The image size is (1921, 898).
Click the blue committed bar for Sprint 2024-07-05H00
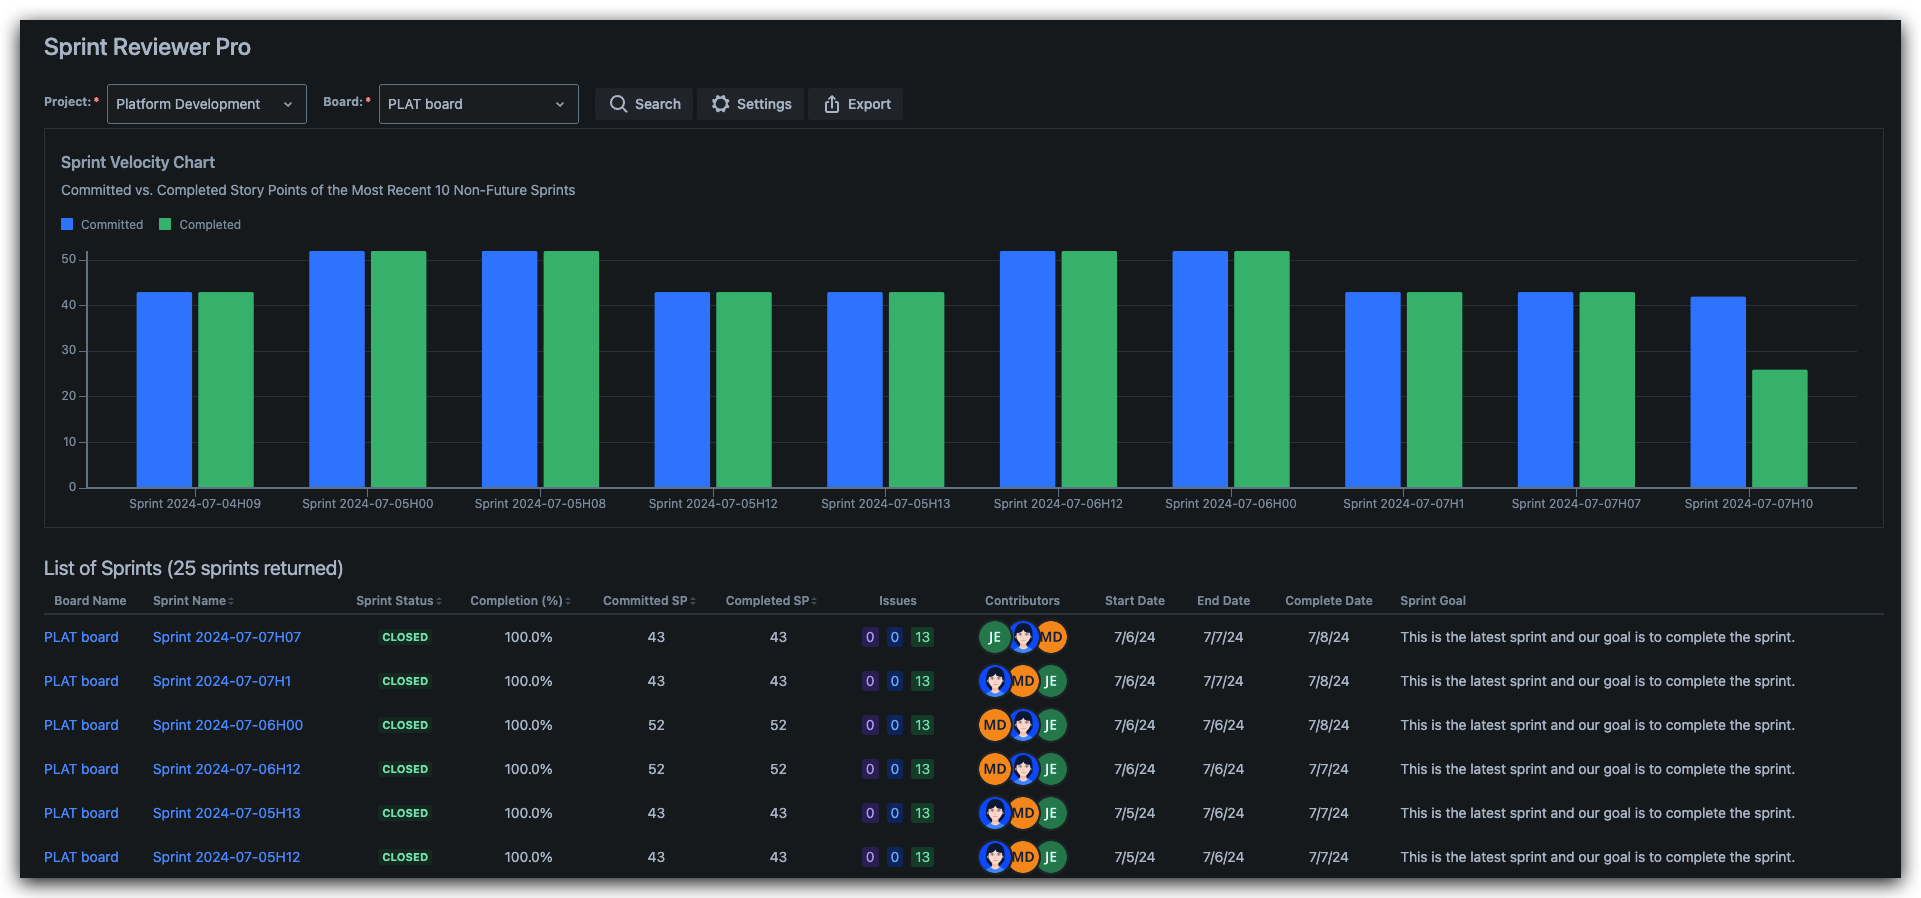click(x=337, y=369)
